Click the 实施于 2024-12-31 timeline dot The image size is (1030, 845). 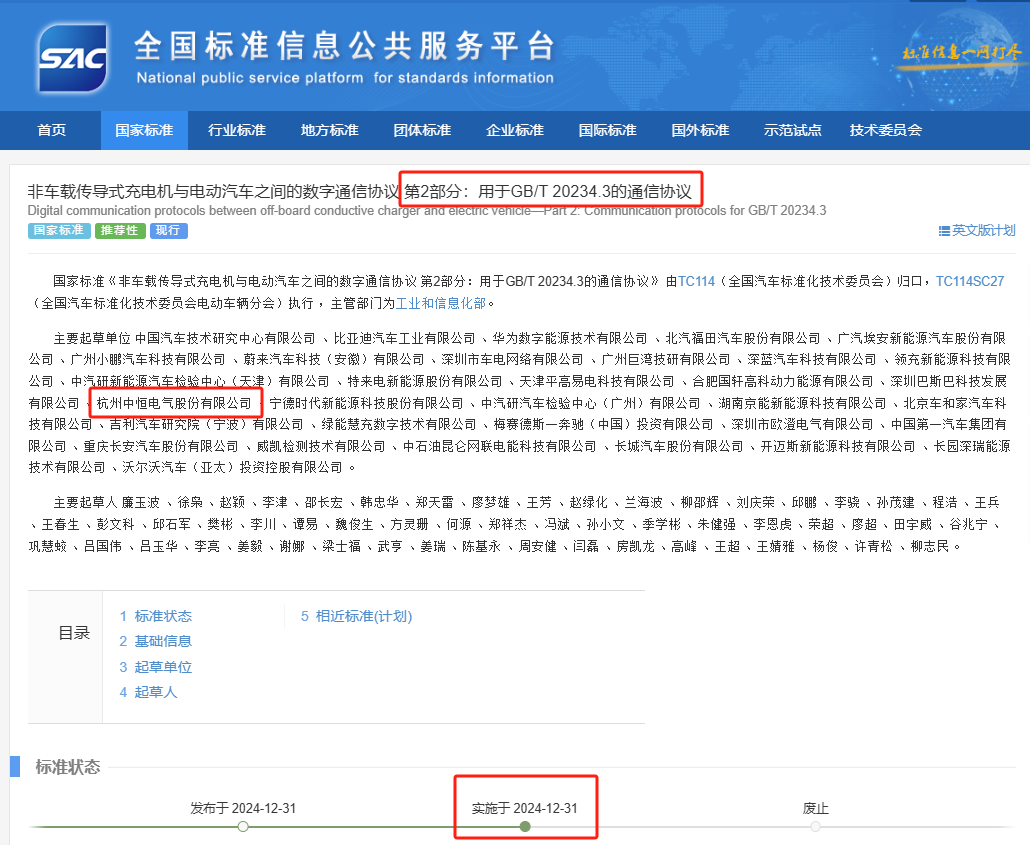click(525, 826)
